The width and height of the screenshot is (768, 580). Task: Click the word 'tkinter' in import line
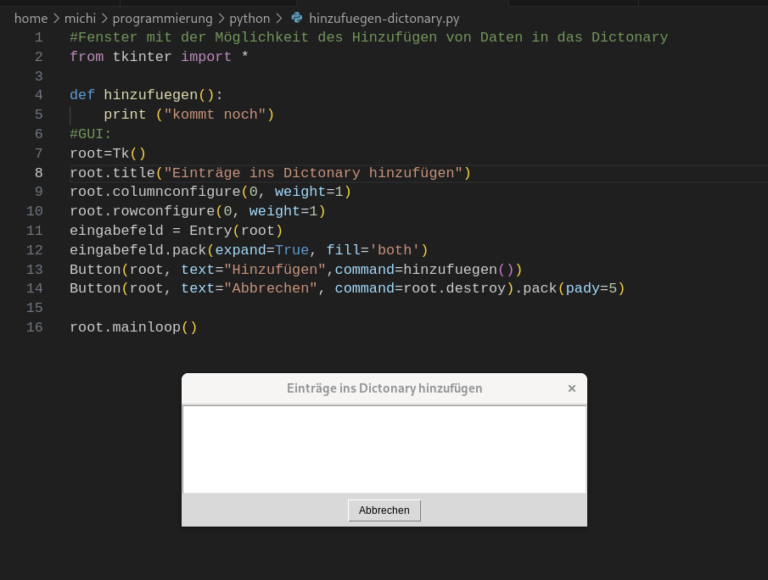click(142, 57)
